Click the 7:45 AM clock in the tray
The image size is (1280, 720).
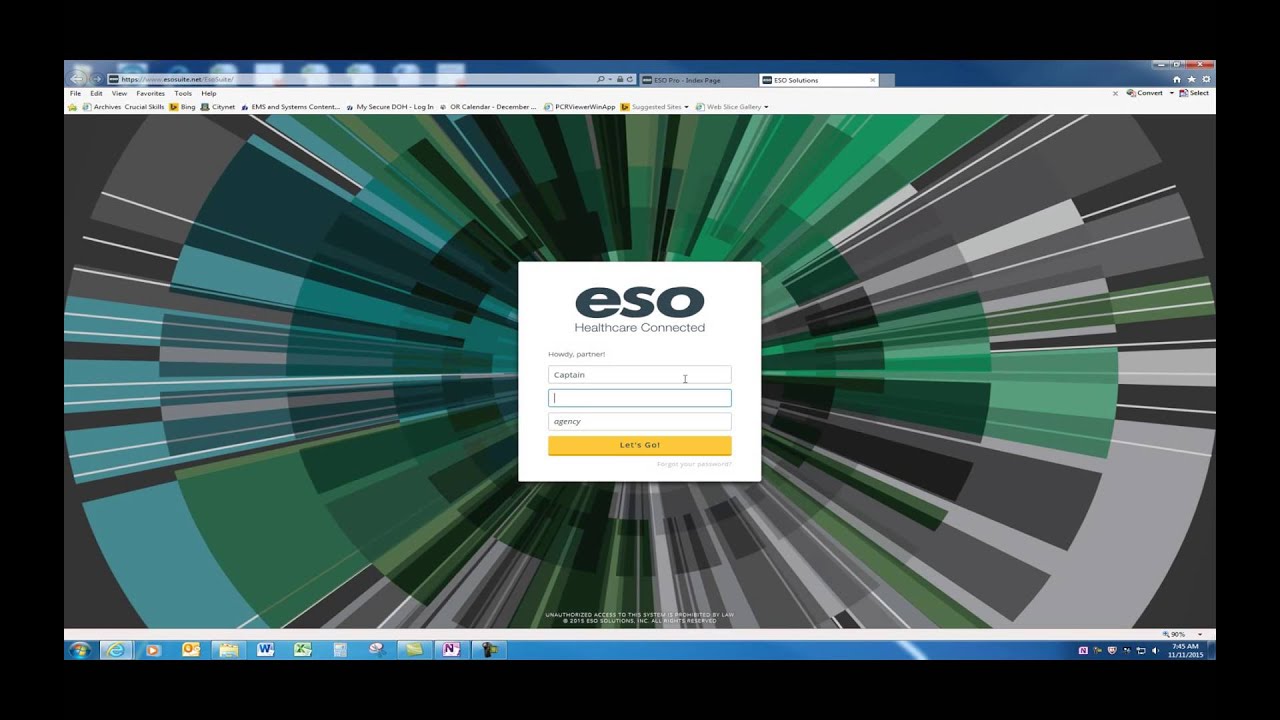point(1185,650)
